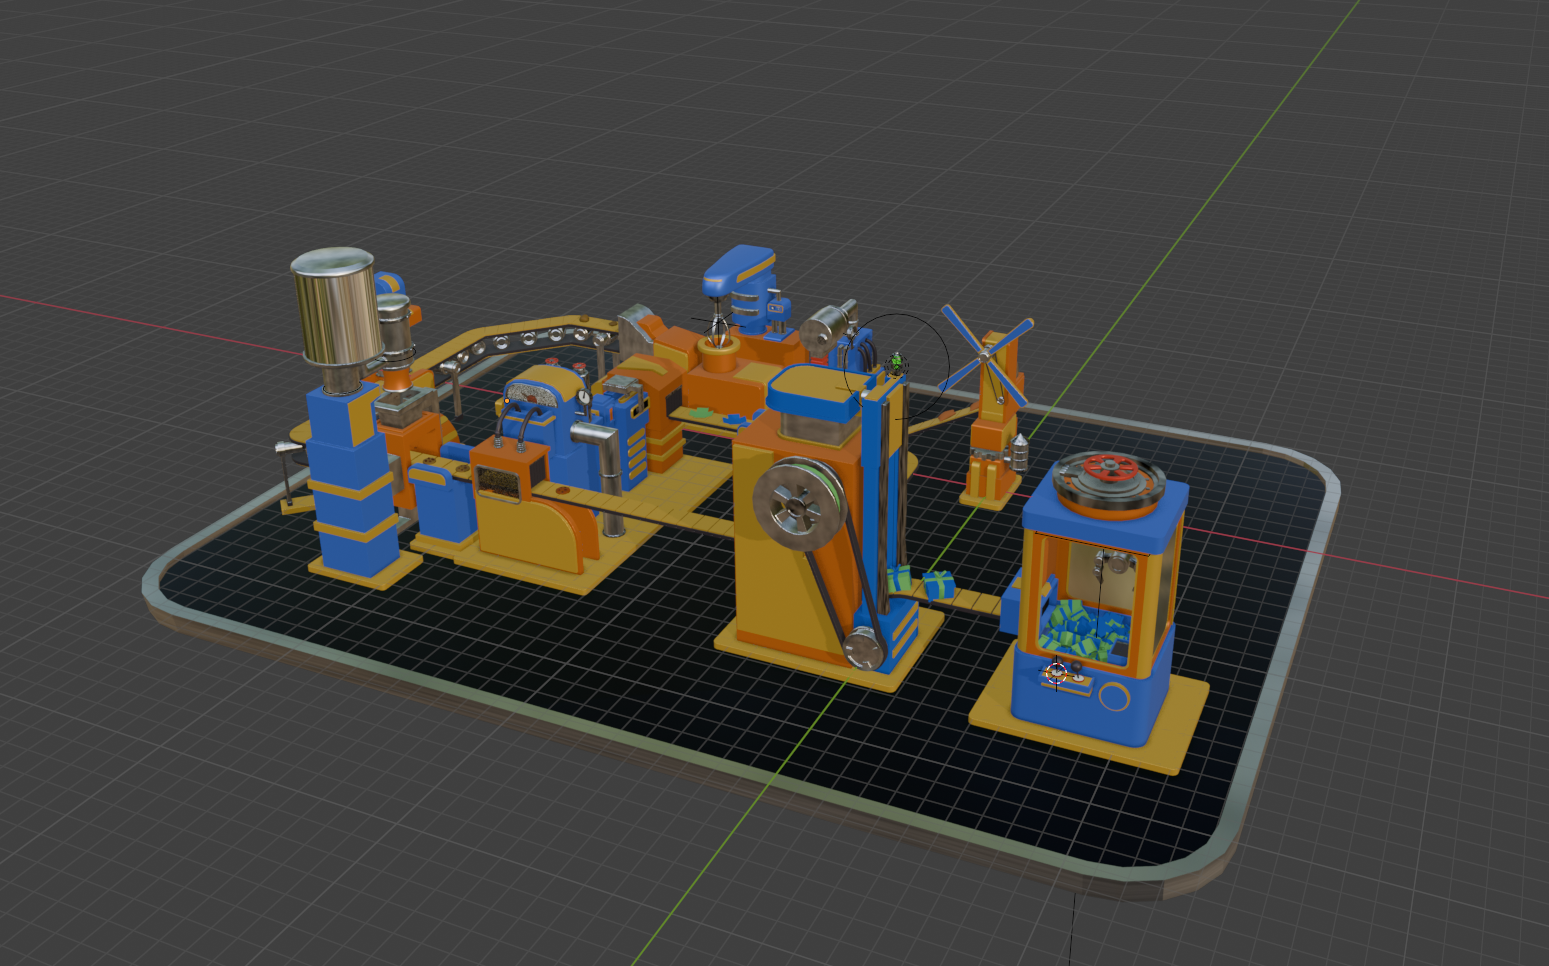The image size is (1549, 966).
Task: Select the circular button on claw machine front
Action: tap(1114, 695)
